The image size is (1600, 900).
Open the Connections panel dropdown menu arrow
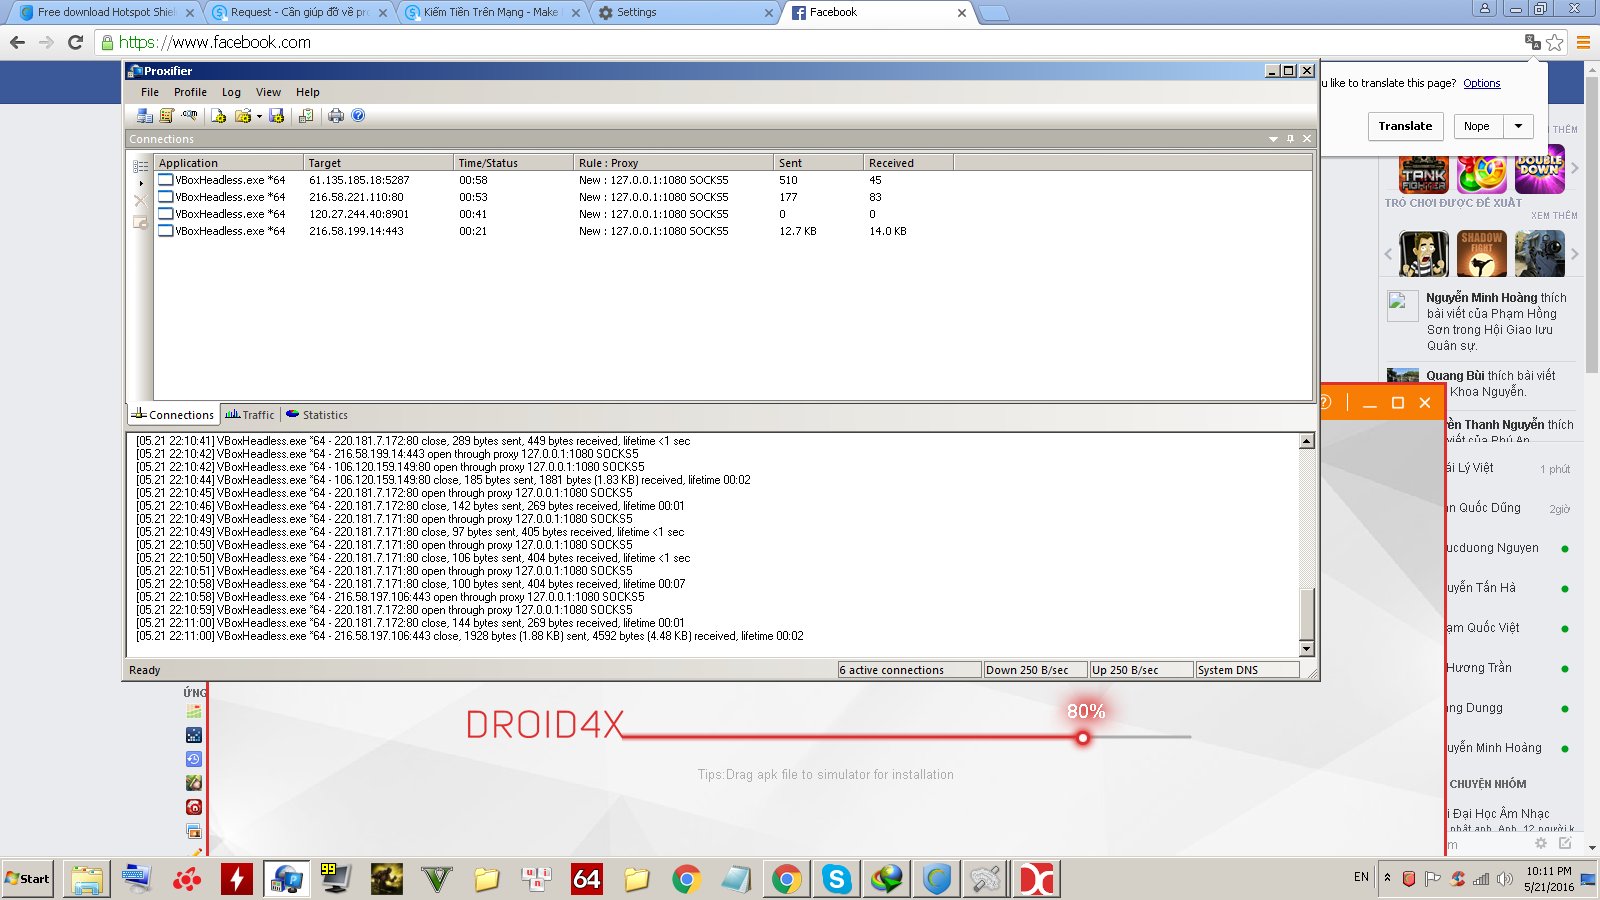tap(1273, 139)
